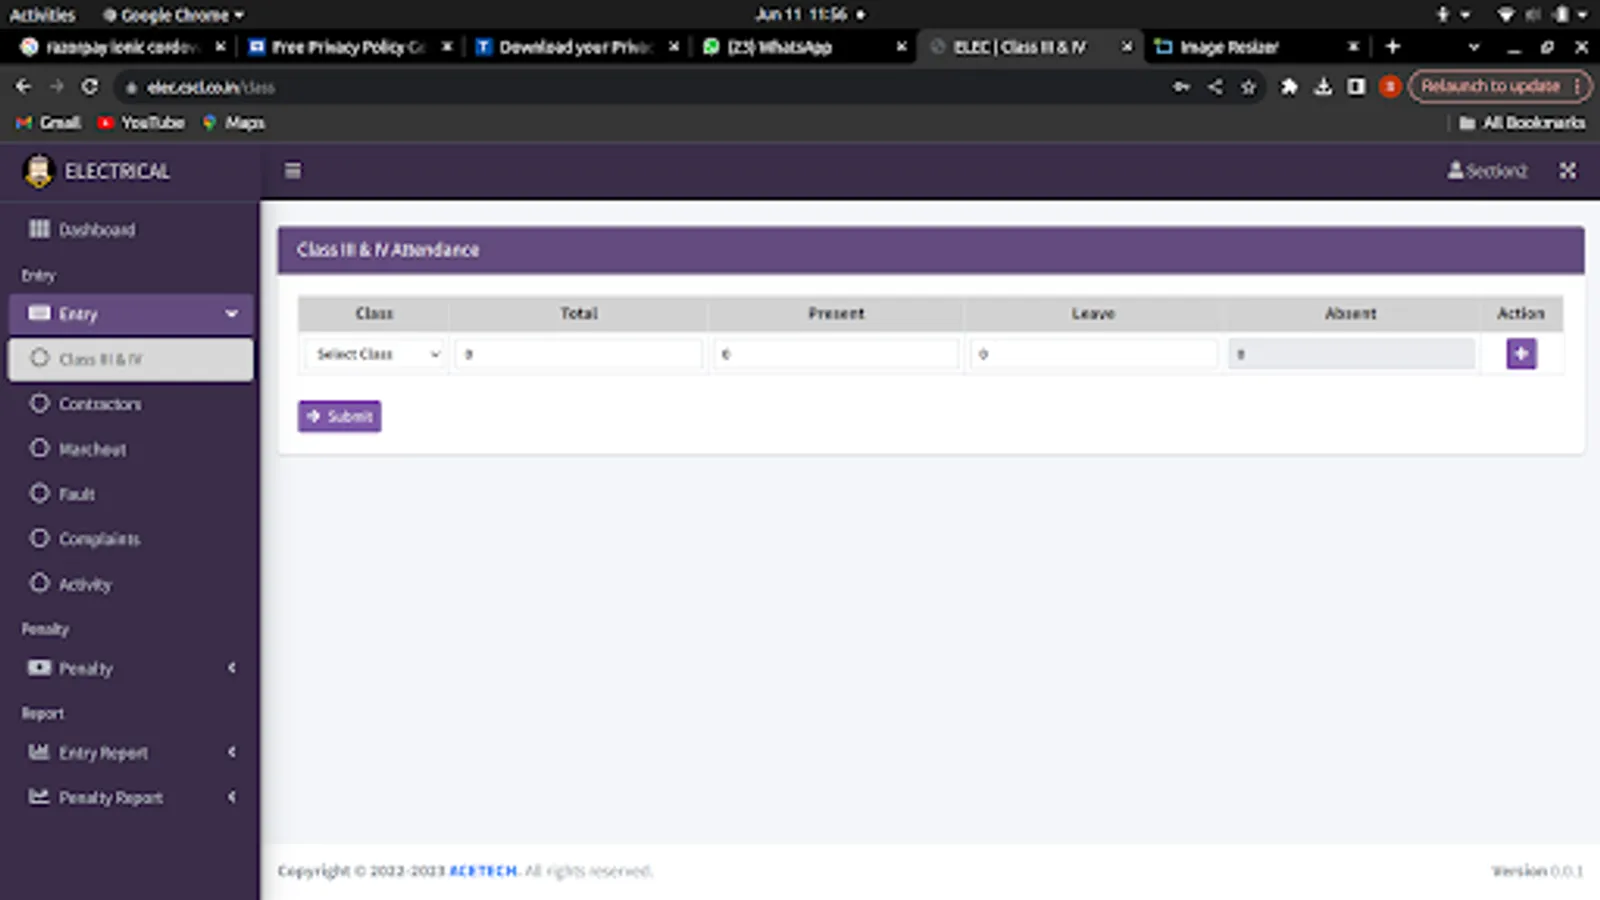Open the tab search dropdown arrow

1473,47
